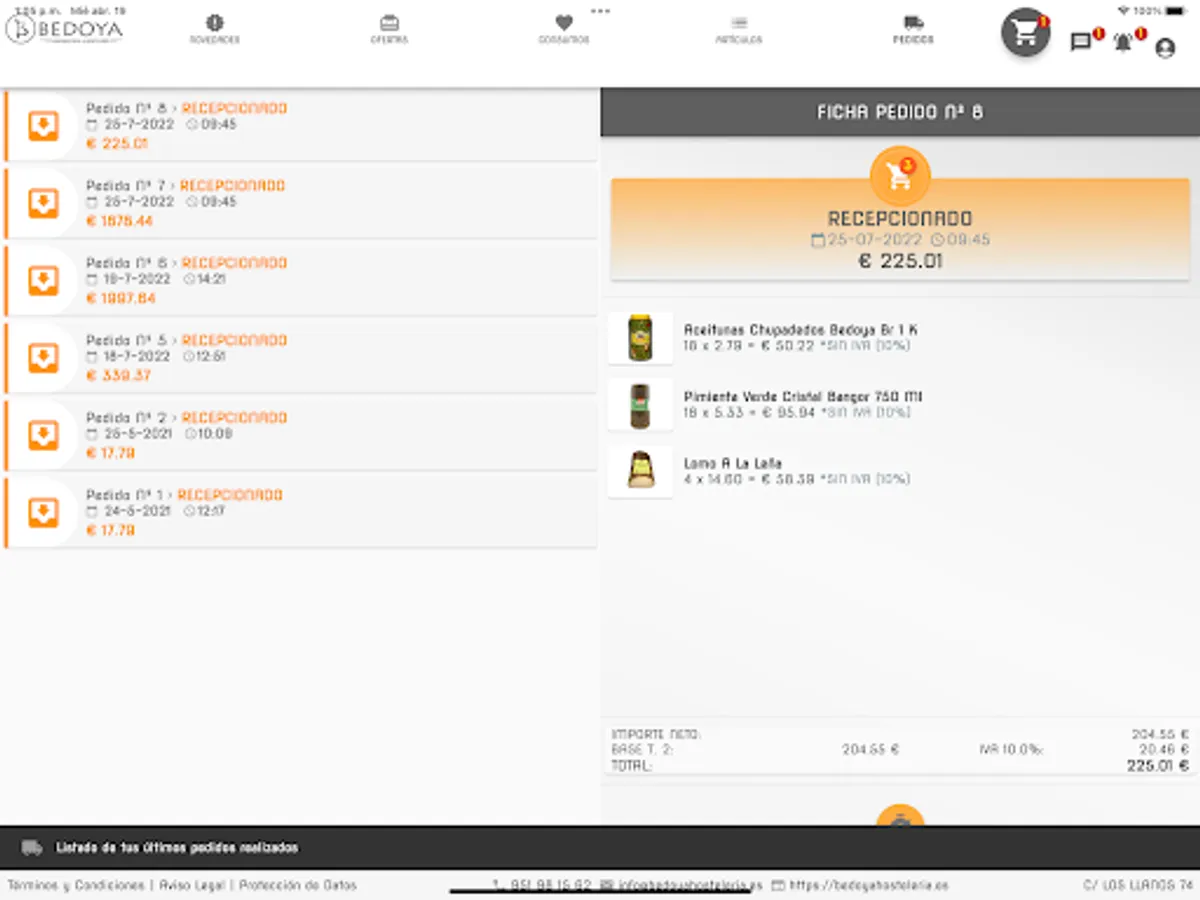
Task: Click Lomo A La Leña product name
Action: [x=733, y=463]
